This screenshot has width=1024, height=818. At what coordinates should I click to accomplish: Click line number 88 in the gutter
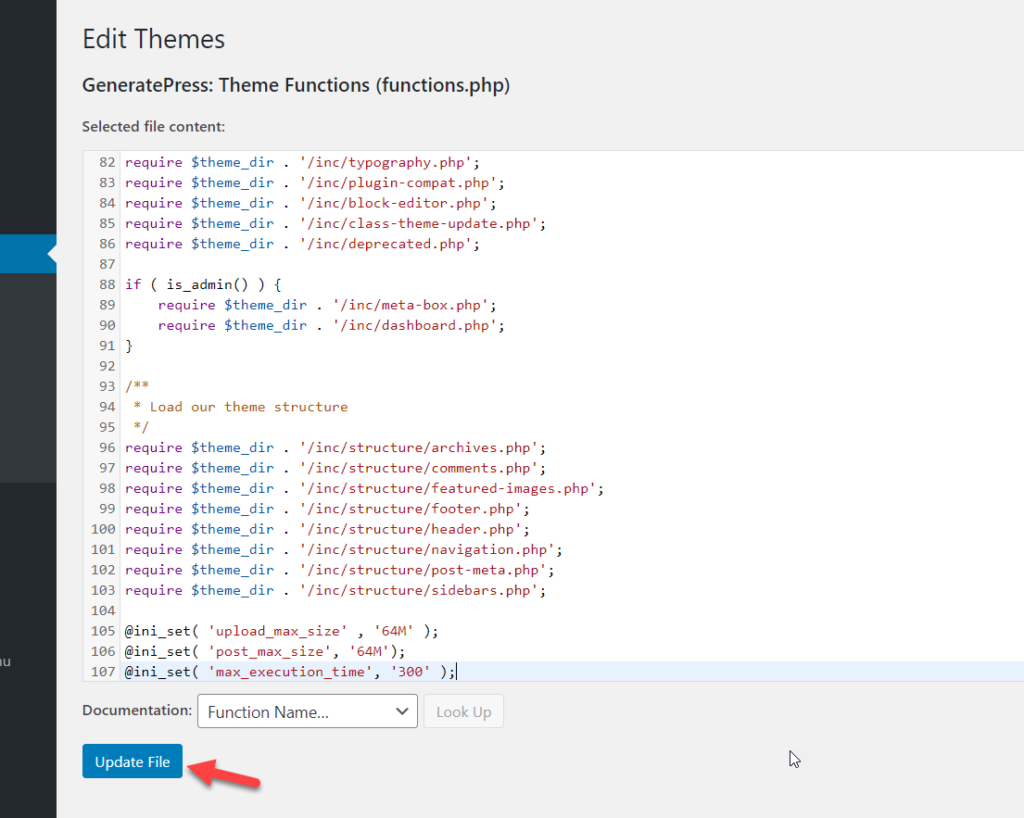[x=104, y=284]
